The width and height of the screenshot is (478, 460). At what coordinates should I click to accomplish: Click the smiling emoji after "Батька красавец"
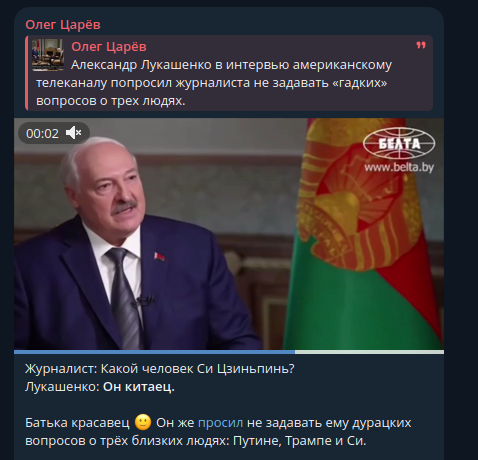(143, 422)
